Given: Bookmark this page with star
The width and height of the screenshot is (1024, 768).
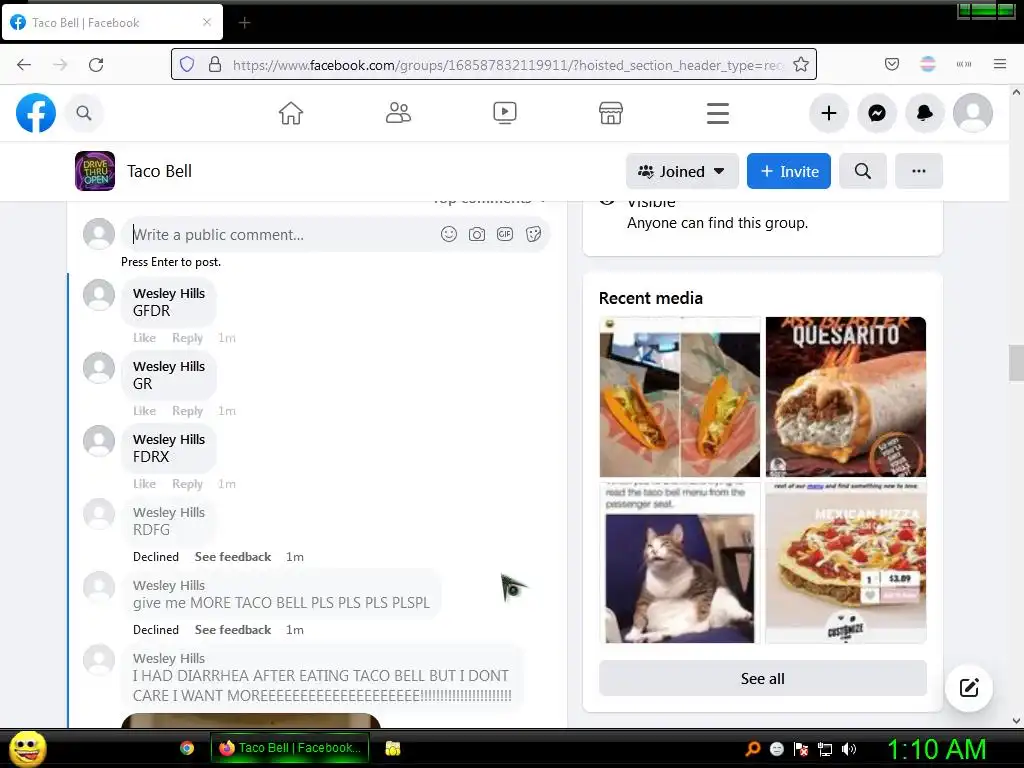Looking at the screenshot, I should 801,65.
